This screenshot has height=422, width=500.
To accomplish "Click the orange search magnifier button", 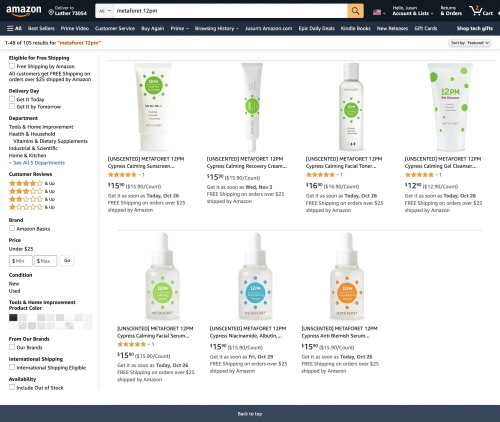I will [355, 11].
